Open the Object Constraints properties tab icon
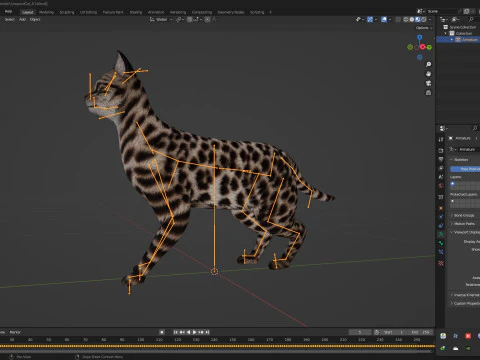480x360 pixels. [441, 226]
